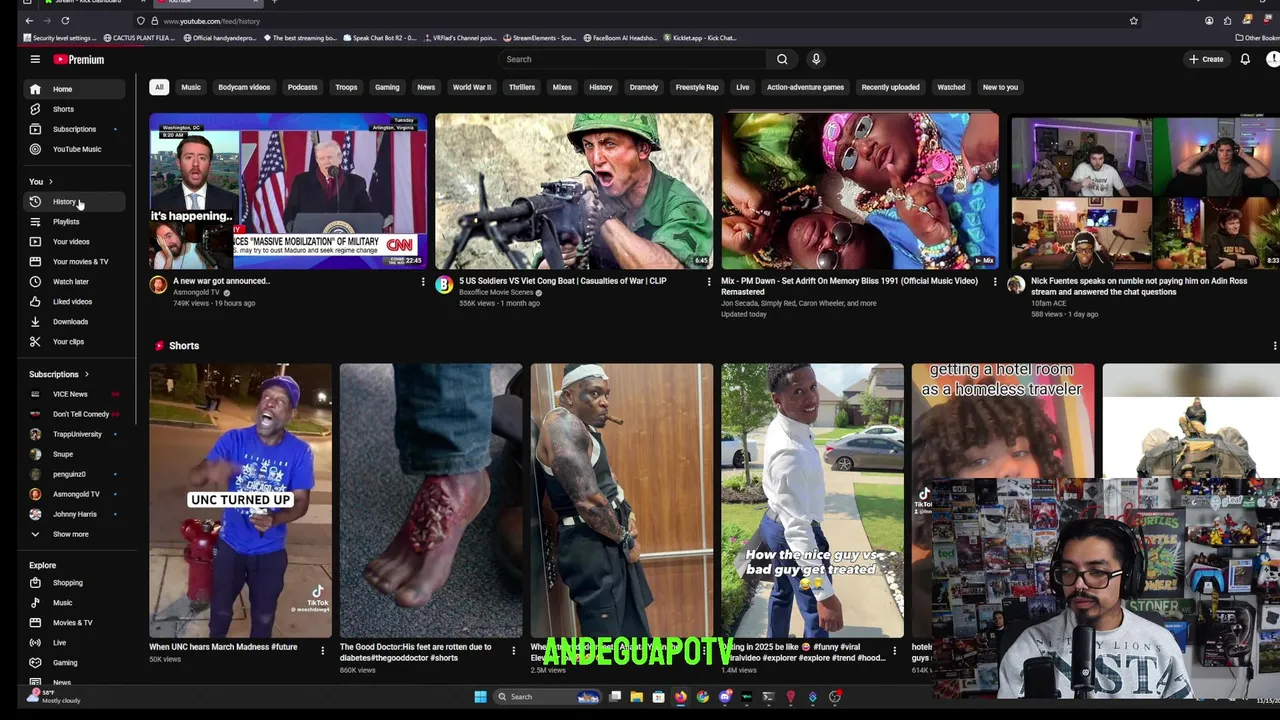The image size is (1280, 720).
Task: Open YouTube Music in sidebar
Action: click(x=76, y=149)
